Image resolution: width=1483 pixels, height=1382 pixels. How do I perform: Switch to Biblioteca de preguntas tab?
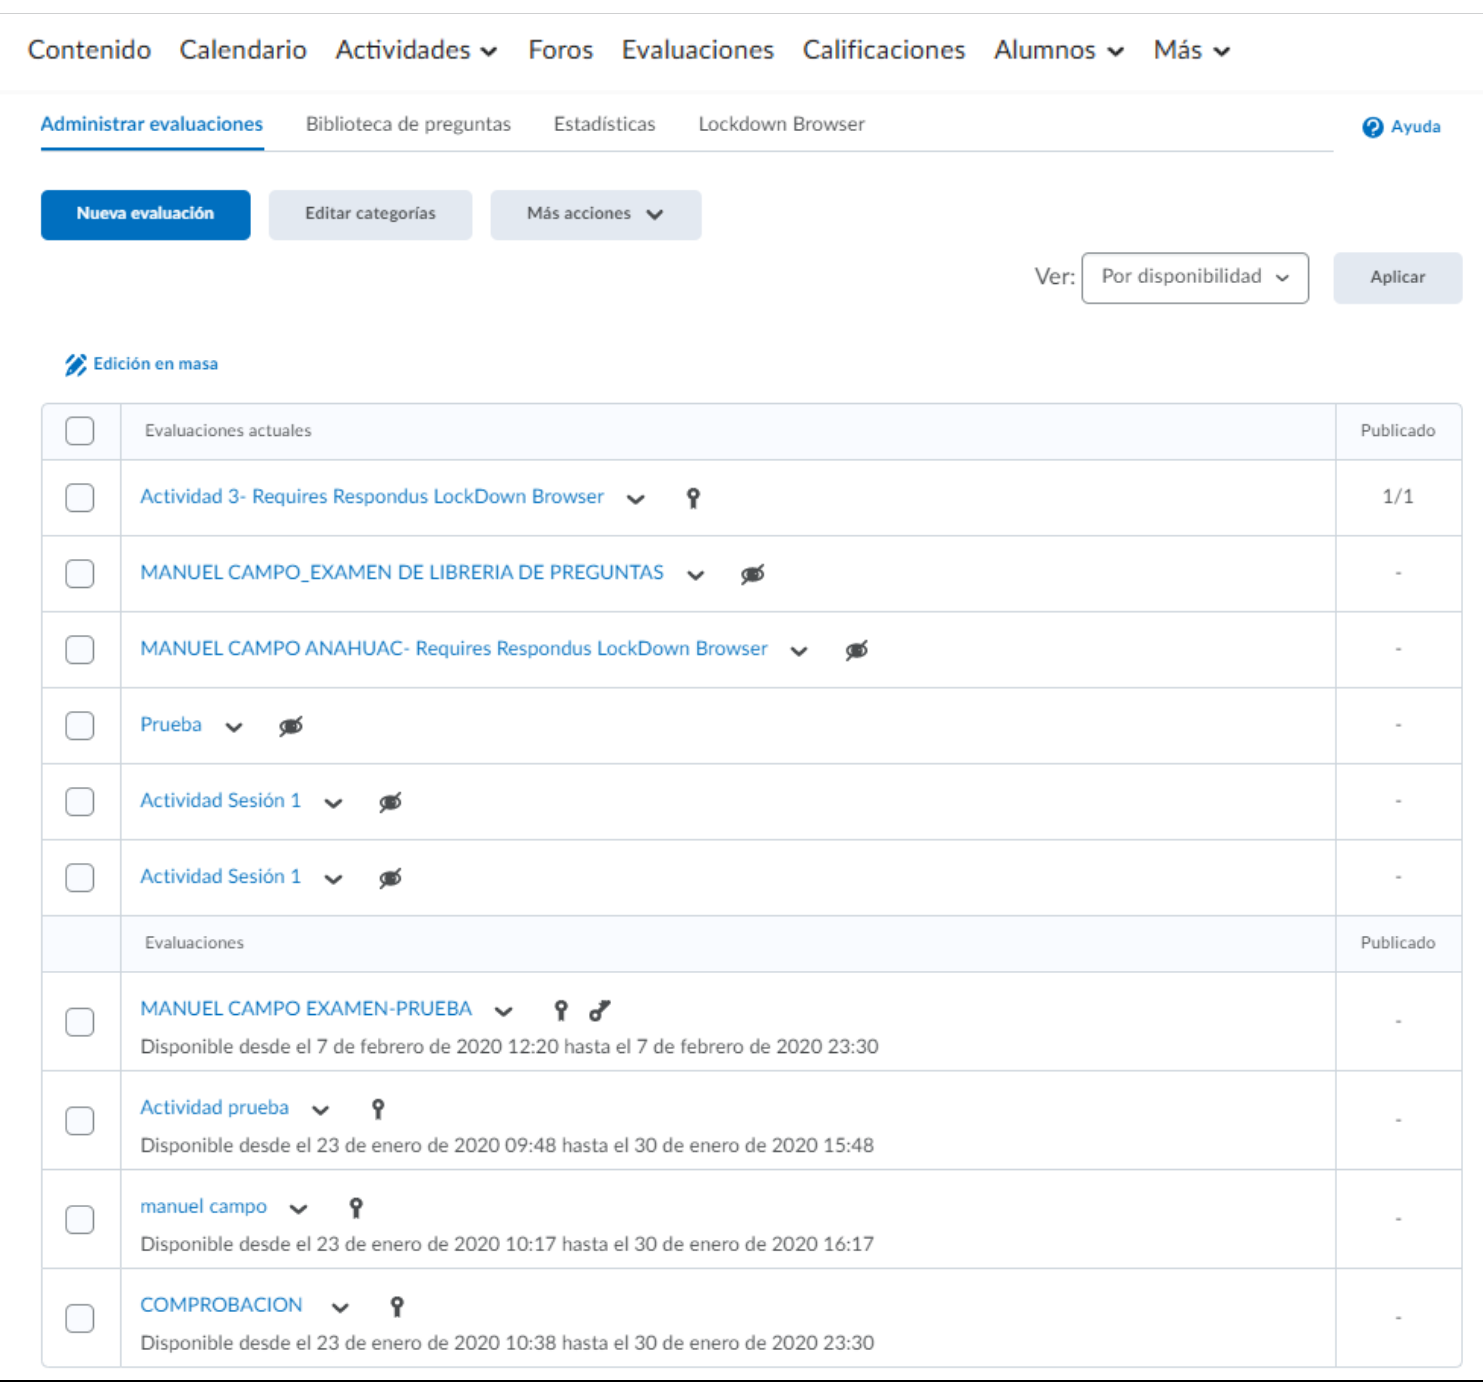(x=408, y=124)
